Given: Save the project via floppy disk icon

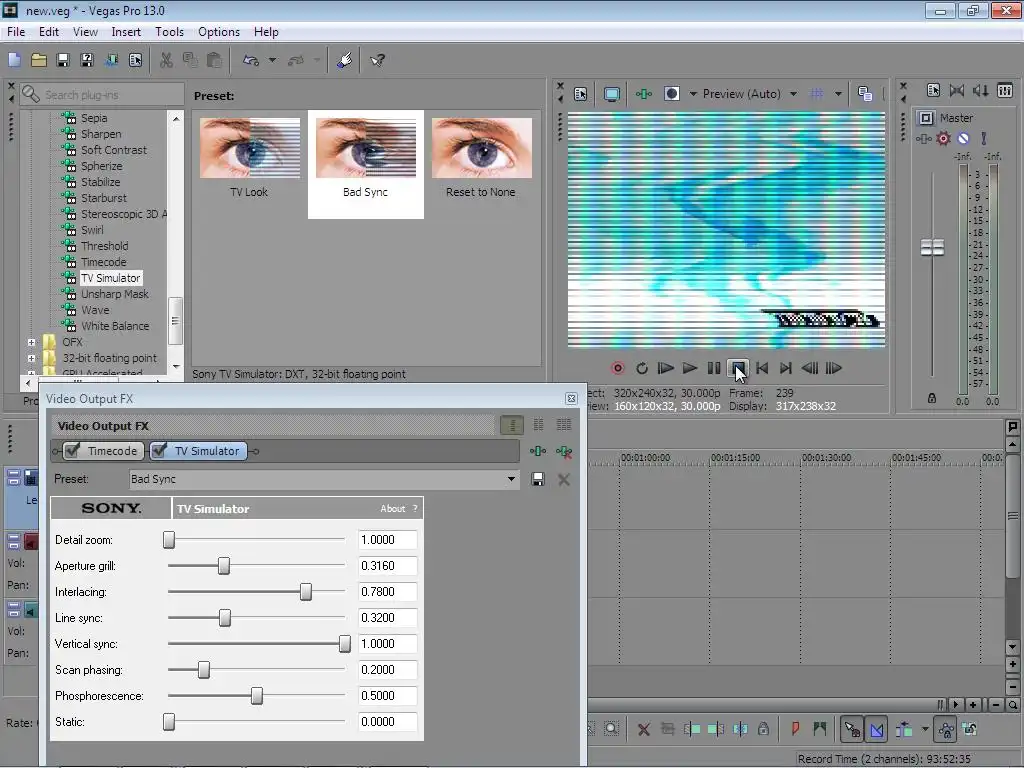Looking at the screenshot, I should click(63, 60).
